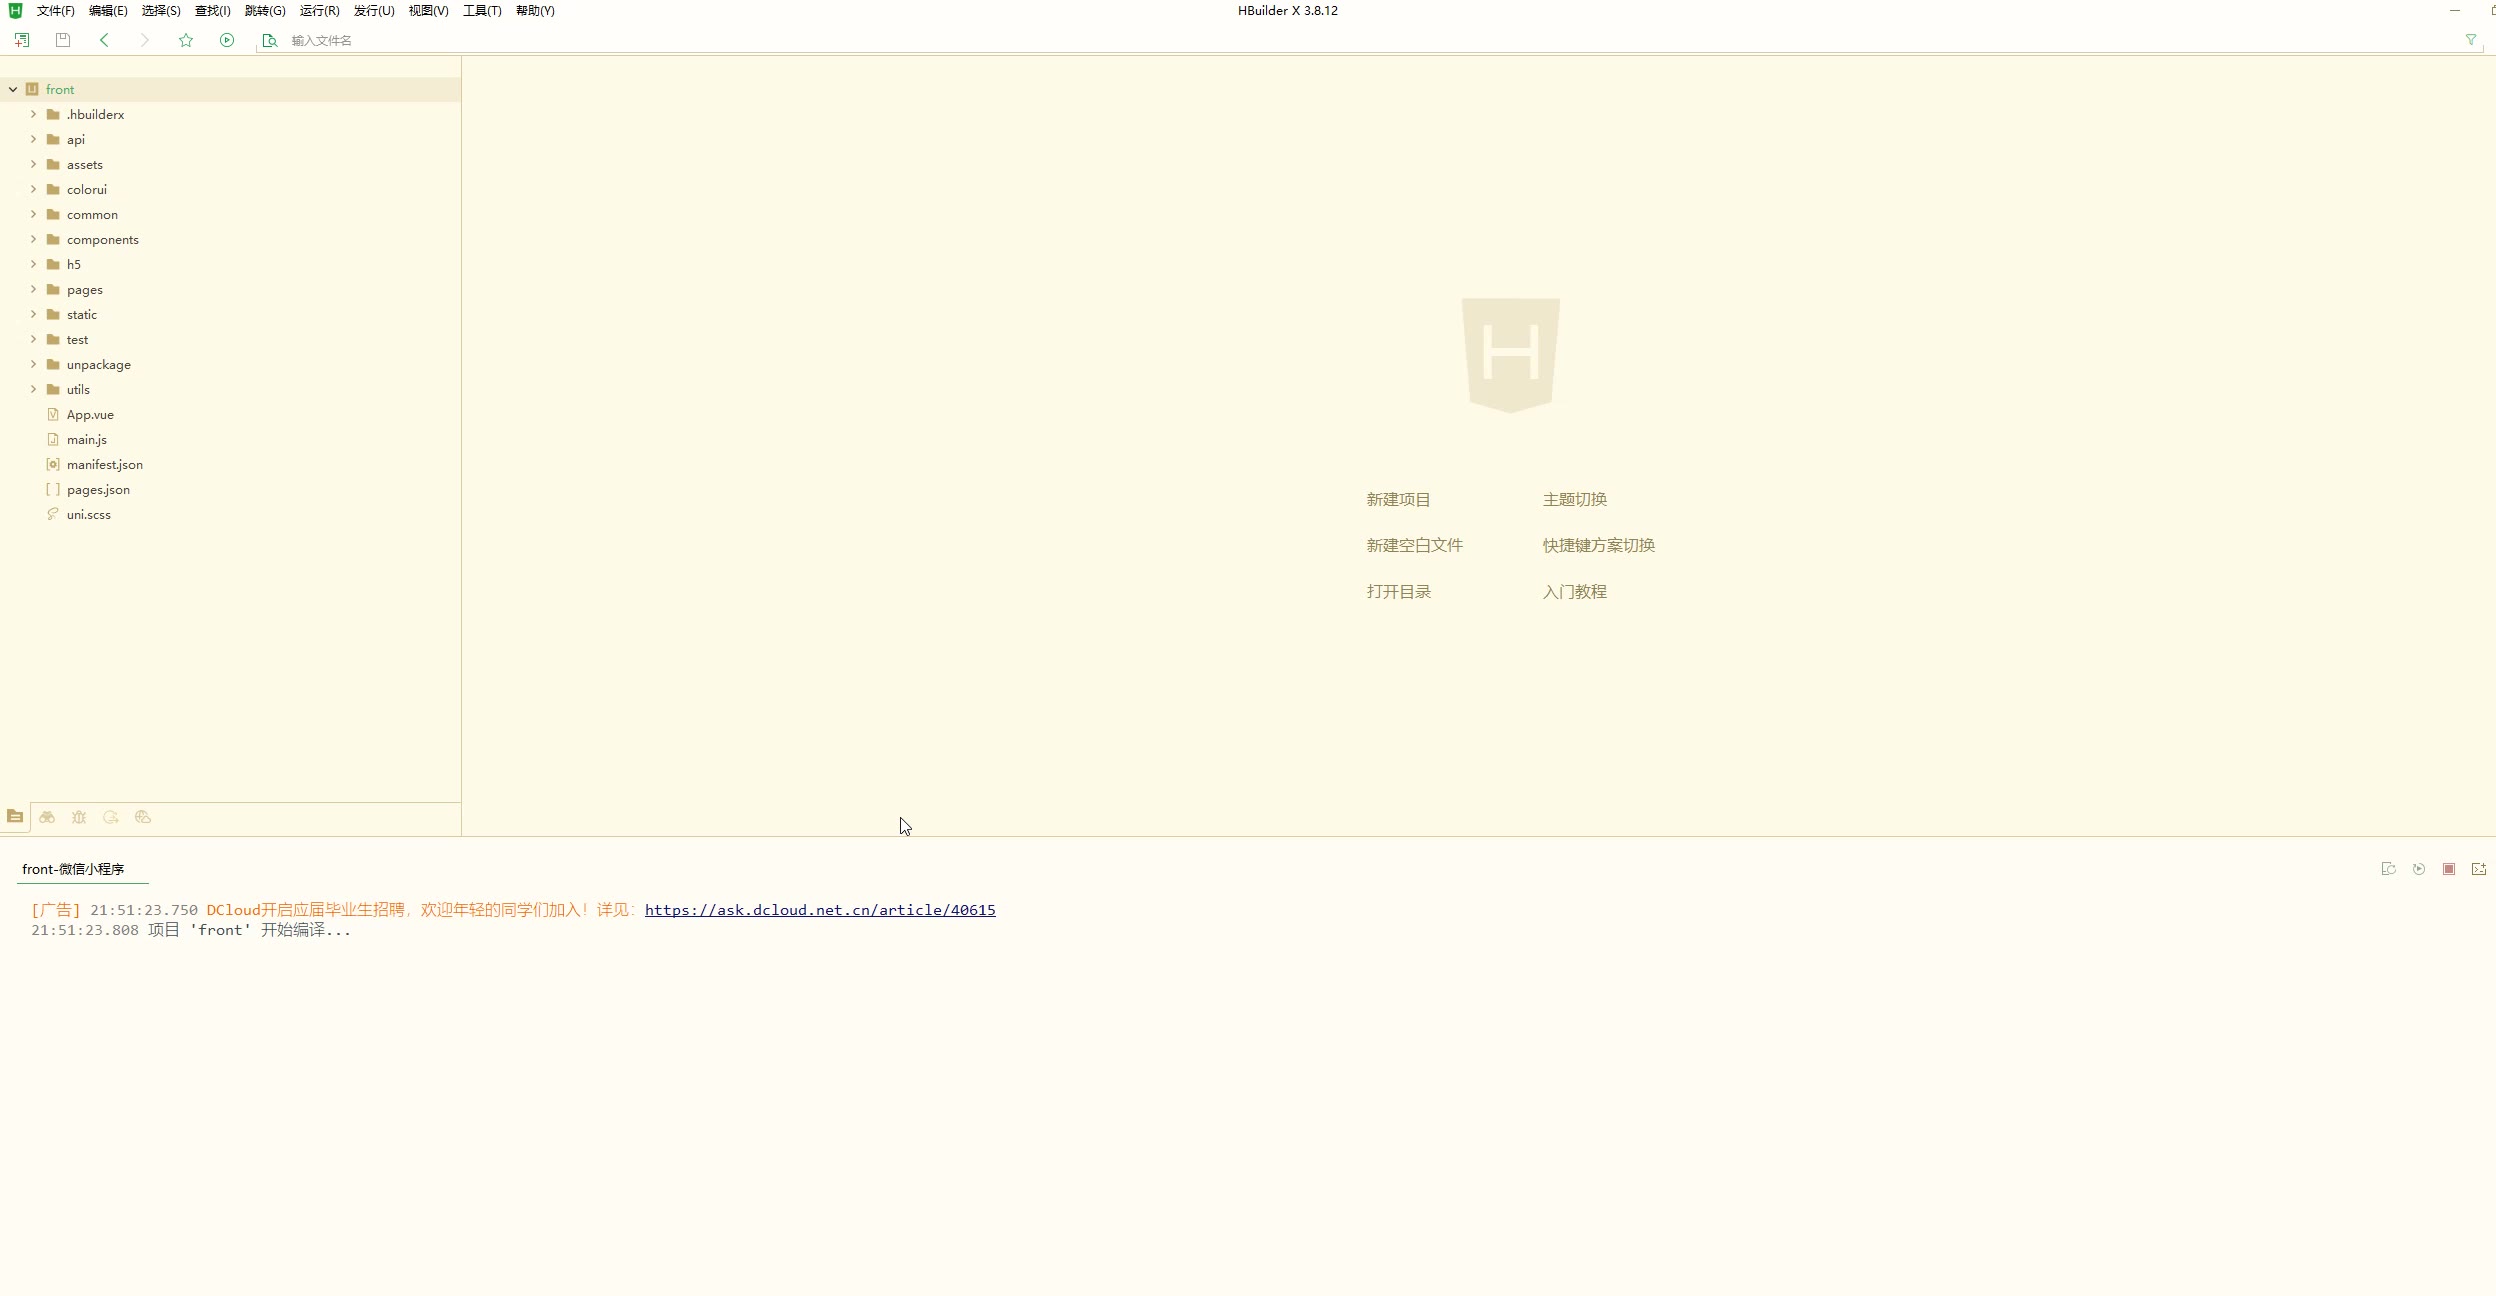Select the pages.json file name
This screenshot has width=2496, height=1296.
[98, 490]
